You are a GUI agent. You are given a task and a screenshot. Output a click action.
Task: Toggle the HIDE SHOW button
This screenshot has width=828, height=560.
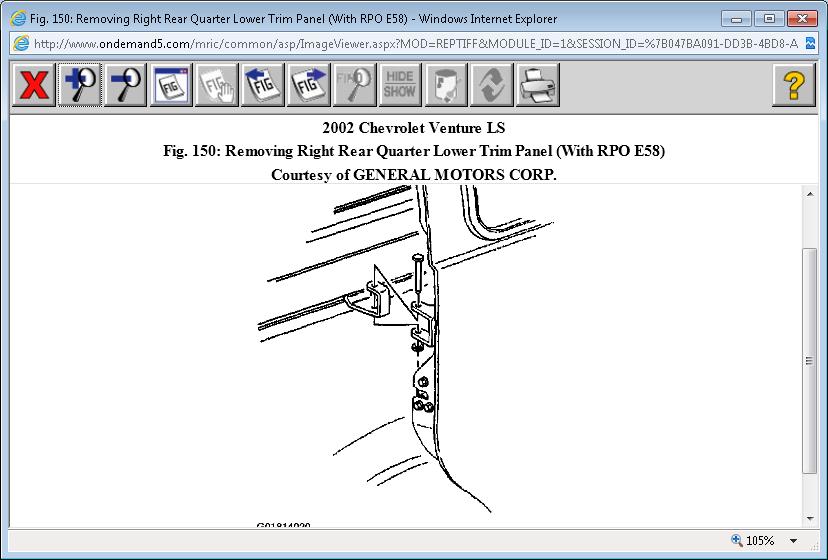(x=400, y=85)
